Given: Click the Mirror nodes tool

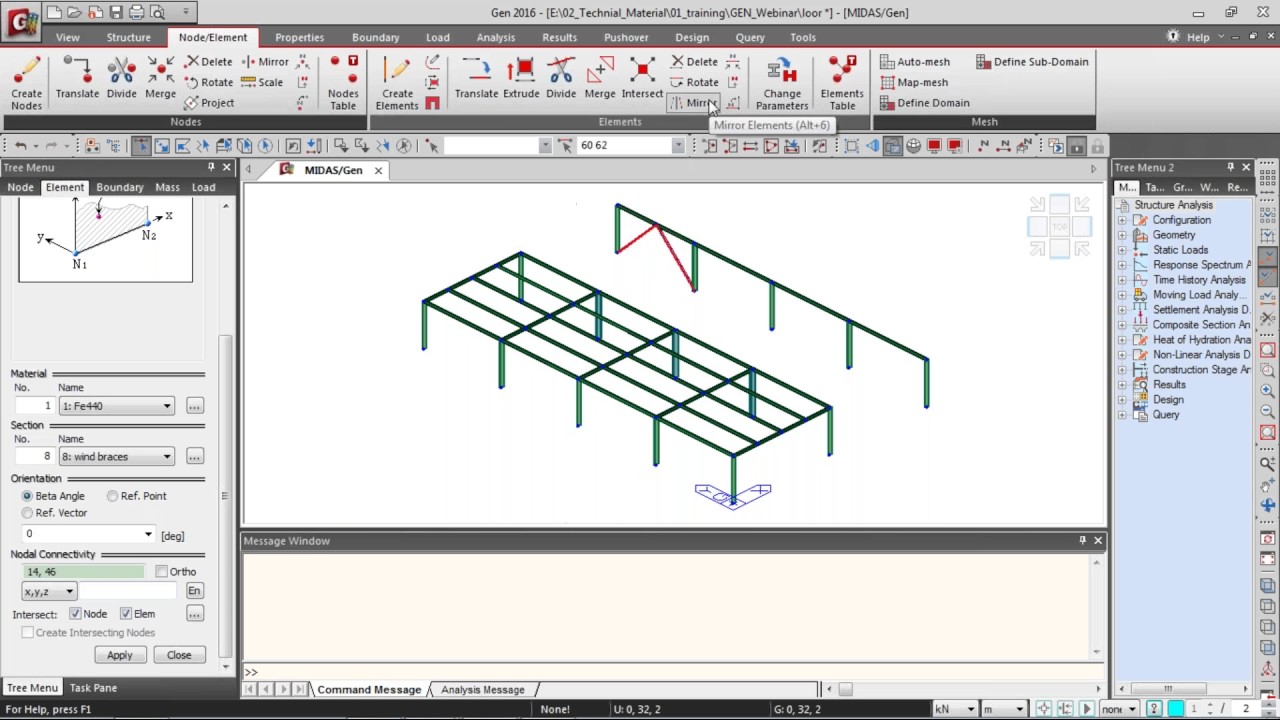Looking at the screenshot, I should click(x=264, y=61).
